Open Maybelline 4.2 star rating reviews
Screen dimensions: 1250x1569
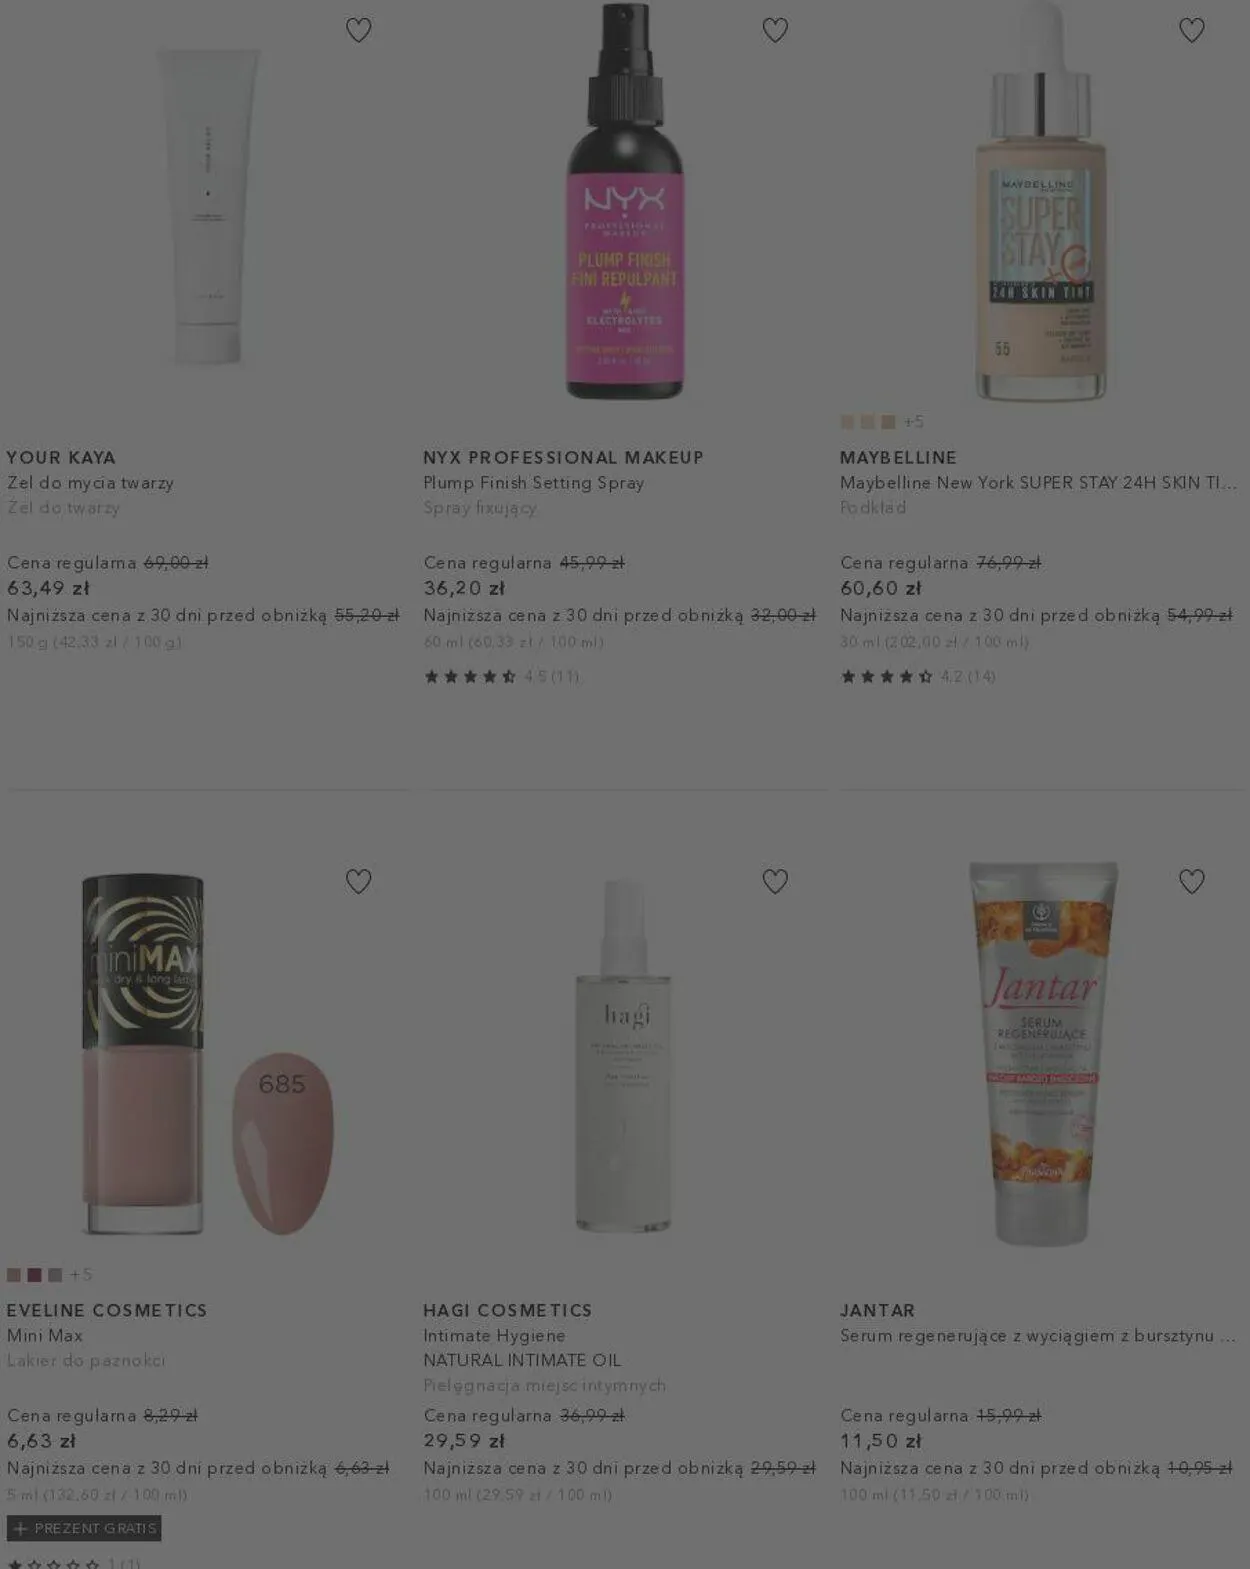[x=918, y=677]
